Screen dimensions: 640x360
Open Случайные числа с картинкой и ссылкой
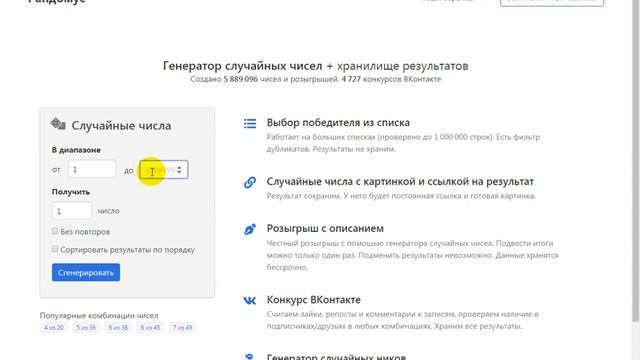click(x=400, y=182)
